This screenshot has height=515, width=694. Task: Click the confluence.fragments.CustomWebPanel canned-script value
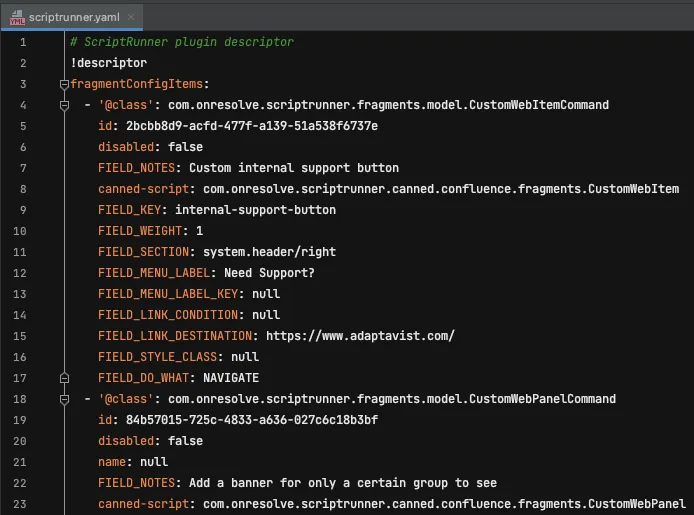coord(444,504)
